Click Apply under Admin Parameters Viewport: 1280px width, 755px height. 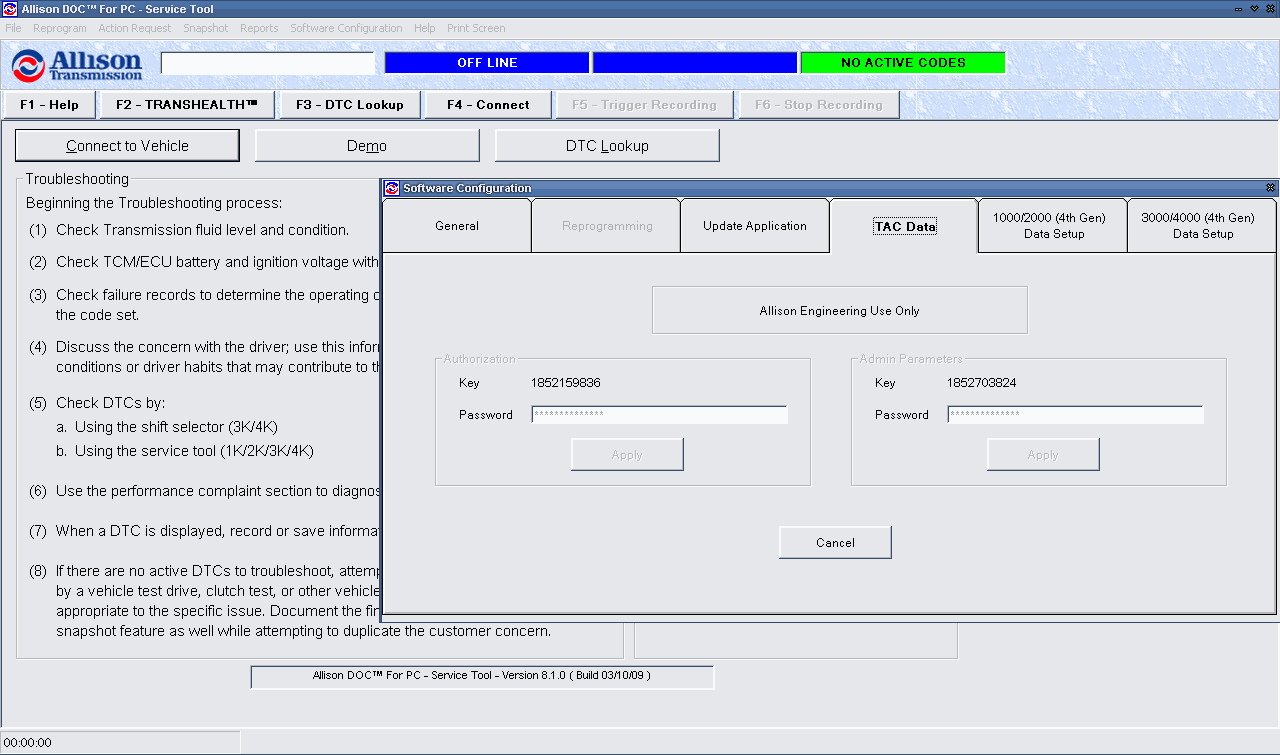[x=1043, y=455]
